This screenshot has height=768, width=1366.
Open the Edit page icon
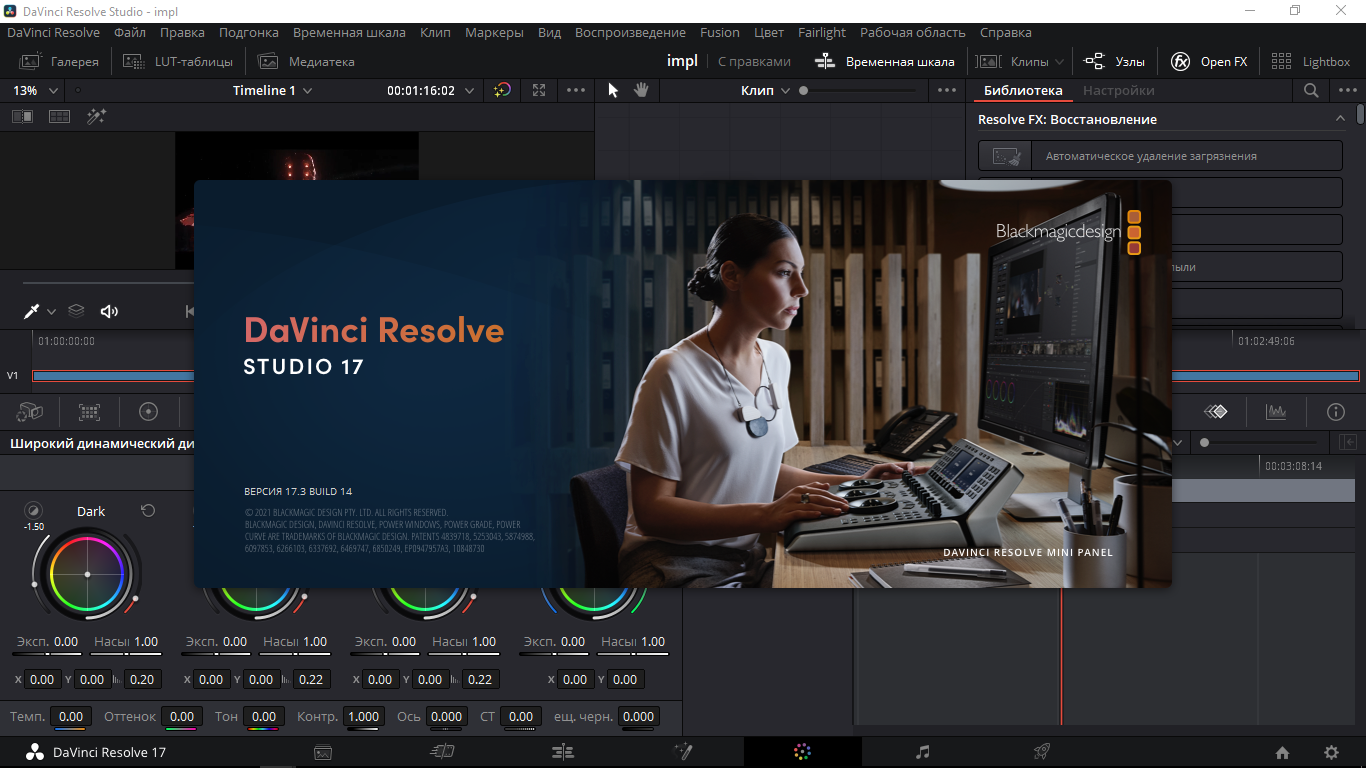563,752
